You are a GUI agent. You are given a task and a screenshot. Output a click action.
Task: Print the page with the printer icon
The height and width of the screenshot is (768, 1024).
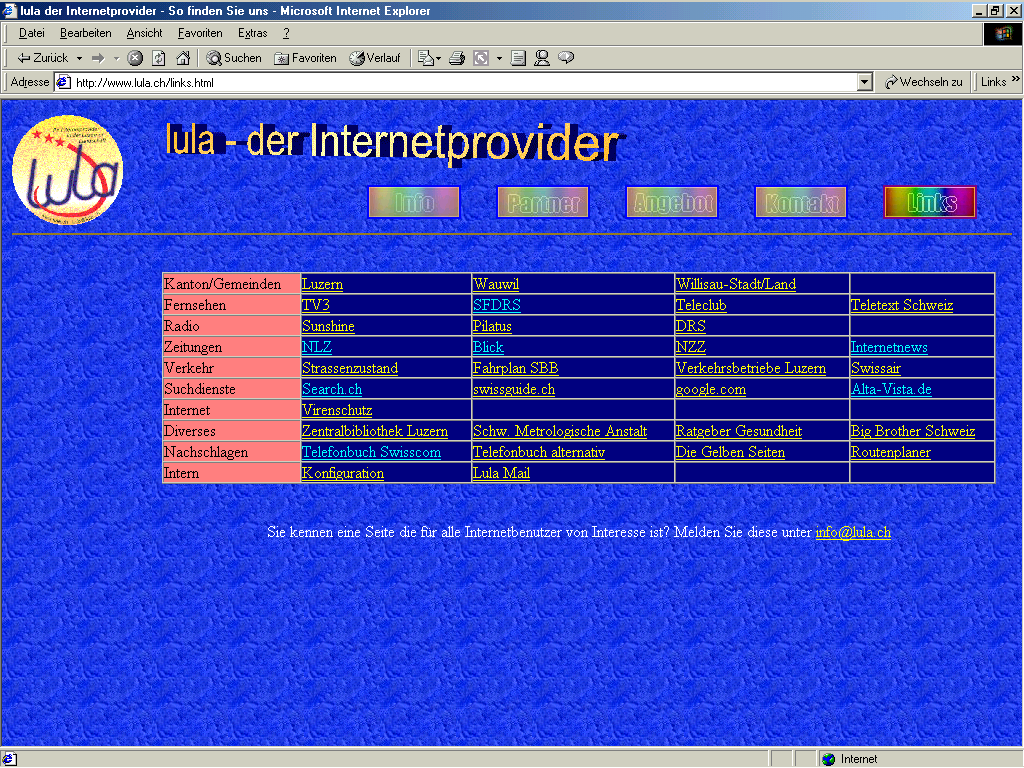(x=457, y=58)
